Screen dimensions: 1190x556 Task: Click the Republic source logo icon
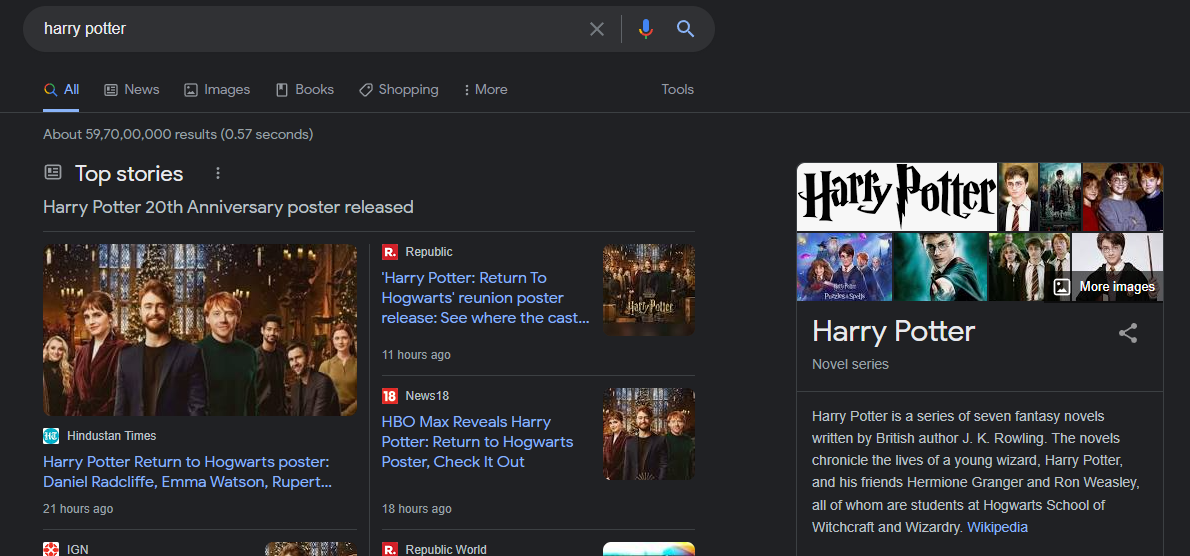[390, 252]
